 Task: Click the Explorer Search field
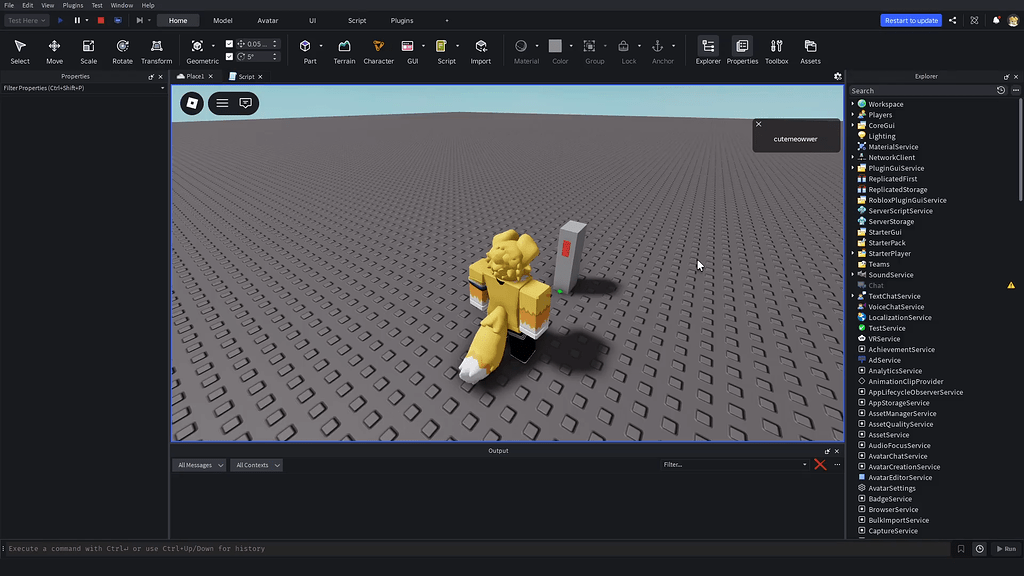click(921, 91)
